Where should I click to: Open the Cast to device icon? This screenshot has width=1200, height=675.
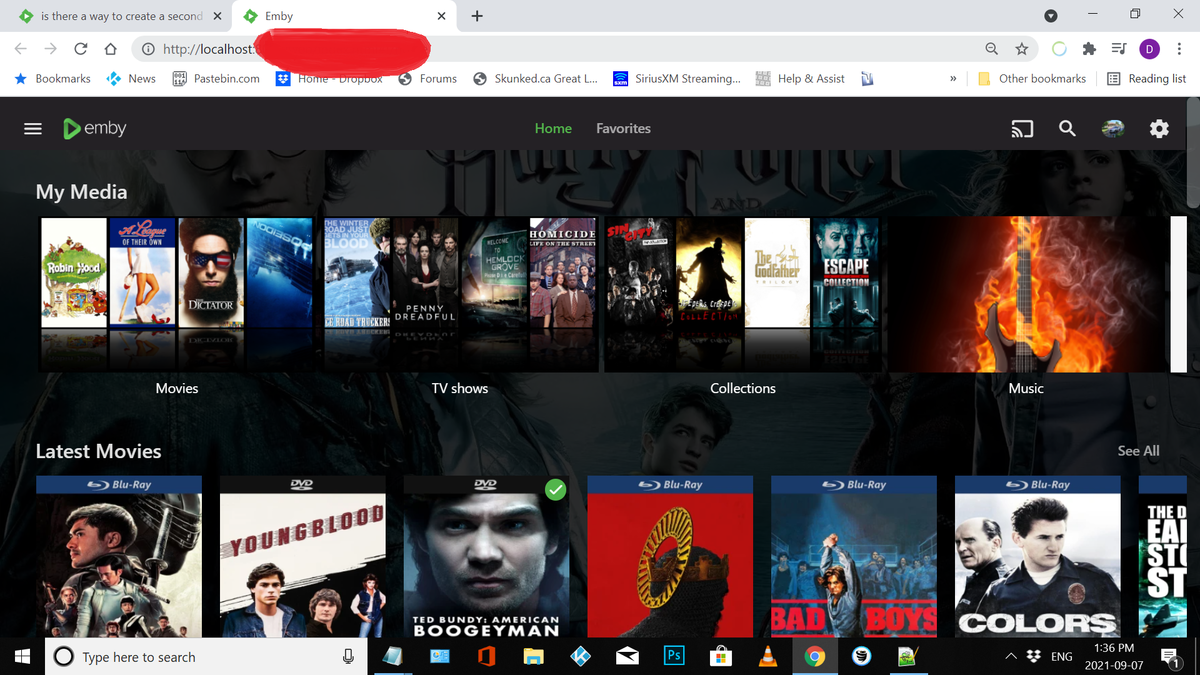point(1021,129)
